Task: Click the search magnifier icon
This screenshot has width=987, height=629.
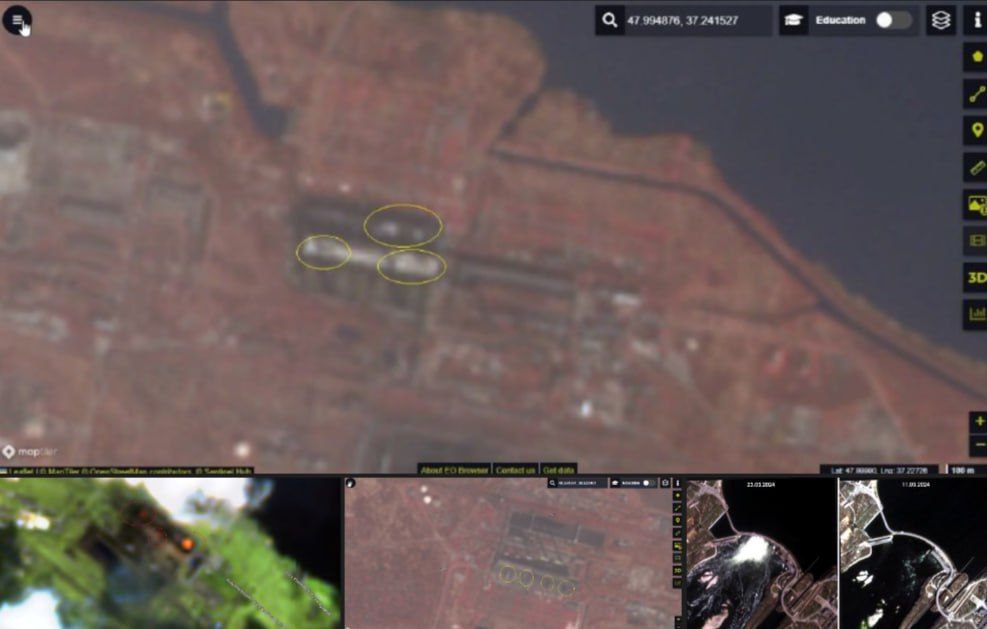Action: coord(608,20)
